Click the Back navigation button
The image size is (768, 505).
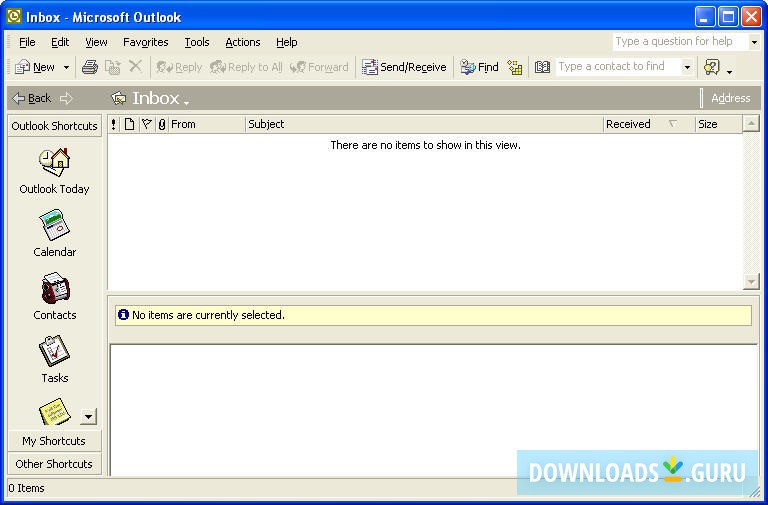coord(32,98)
